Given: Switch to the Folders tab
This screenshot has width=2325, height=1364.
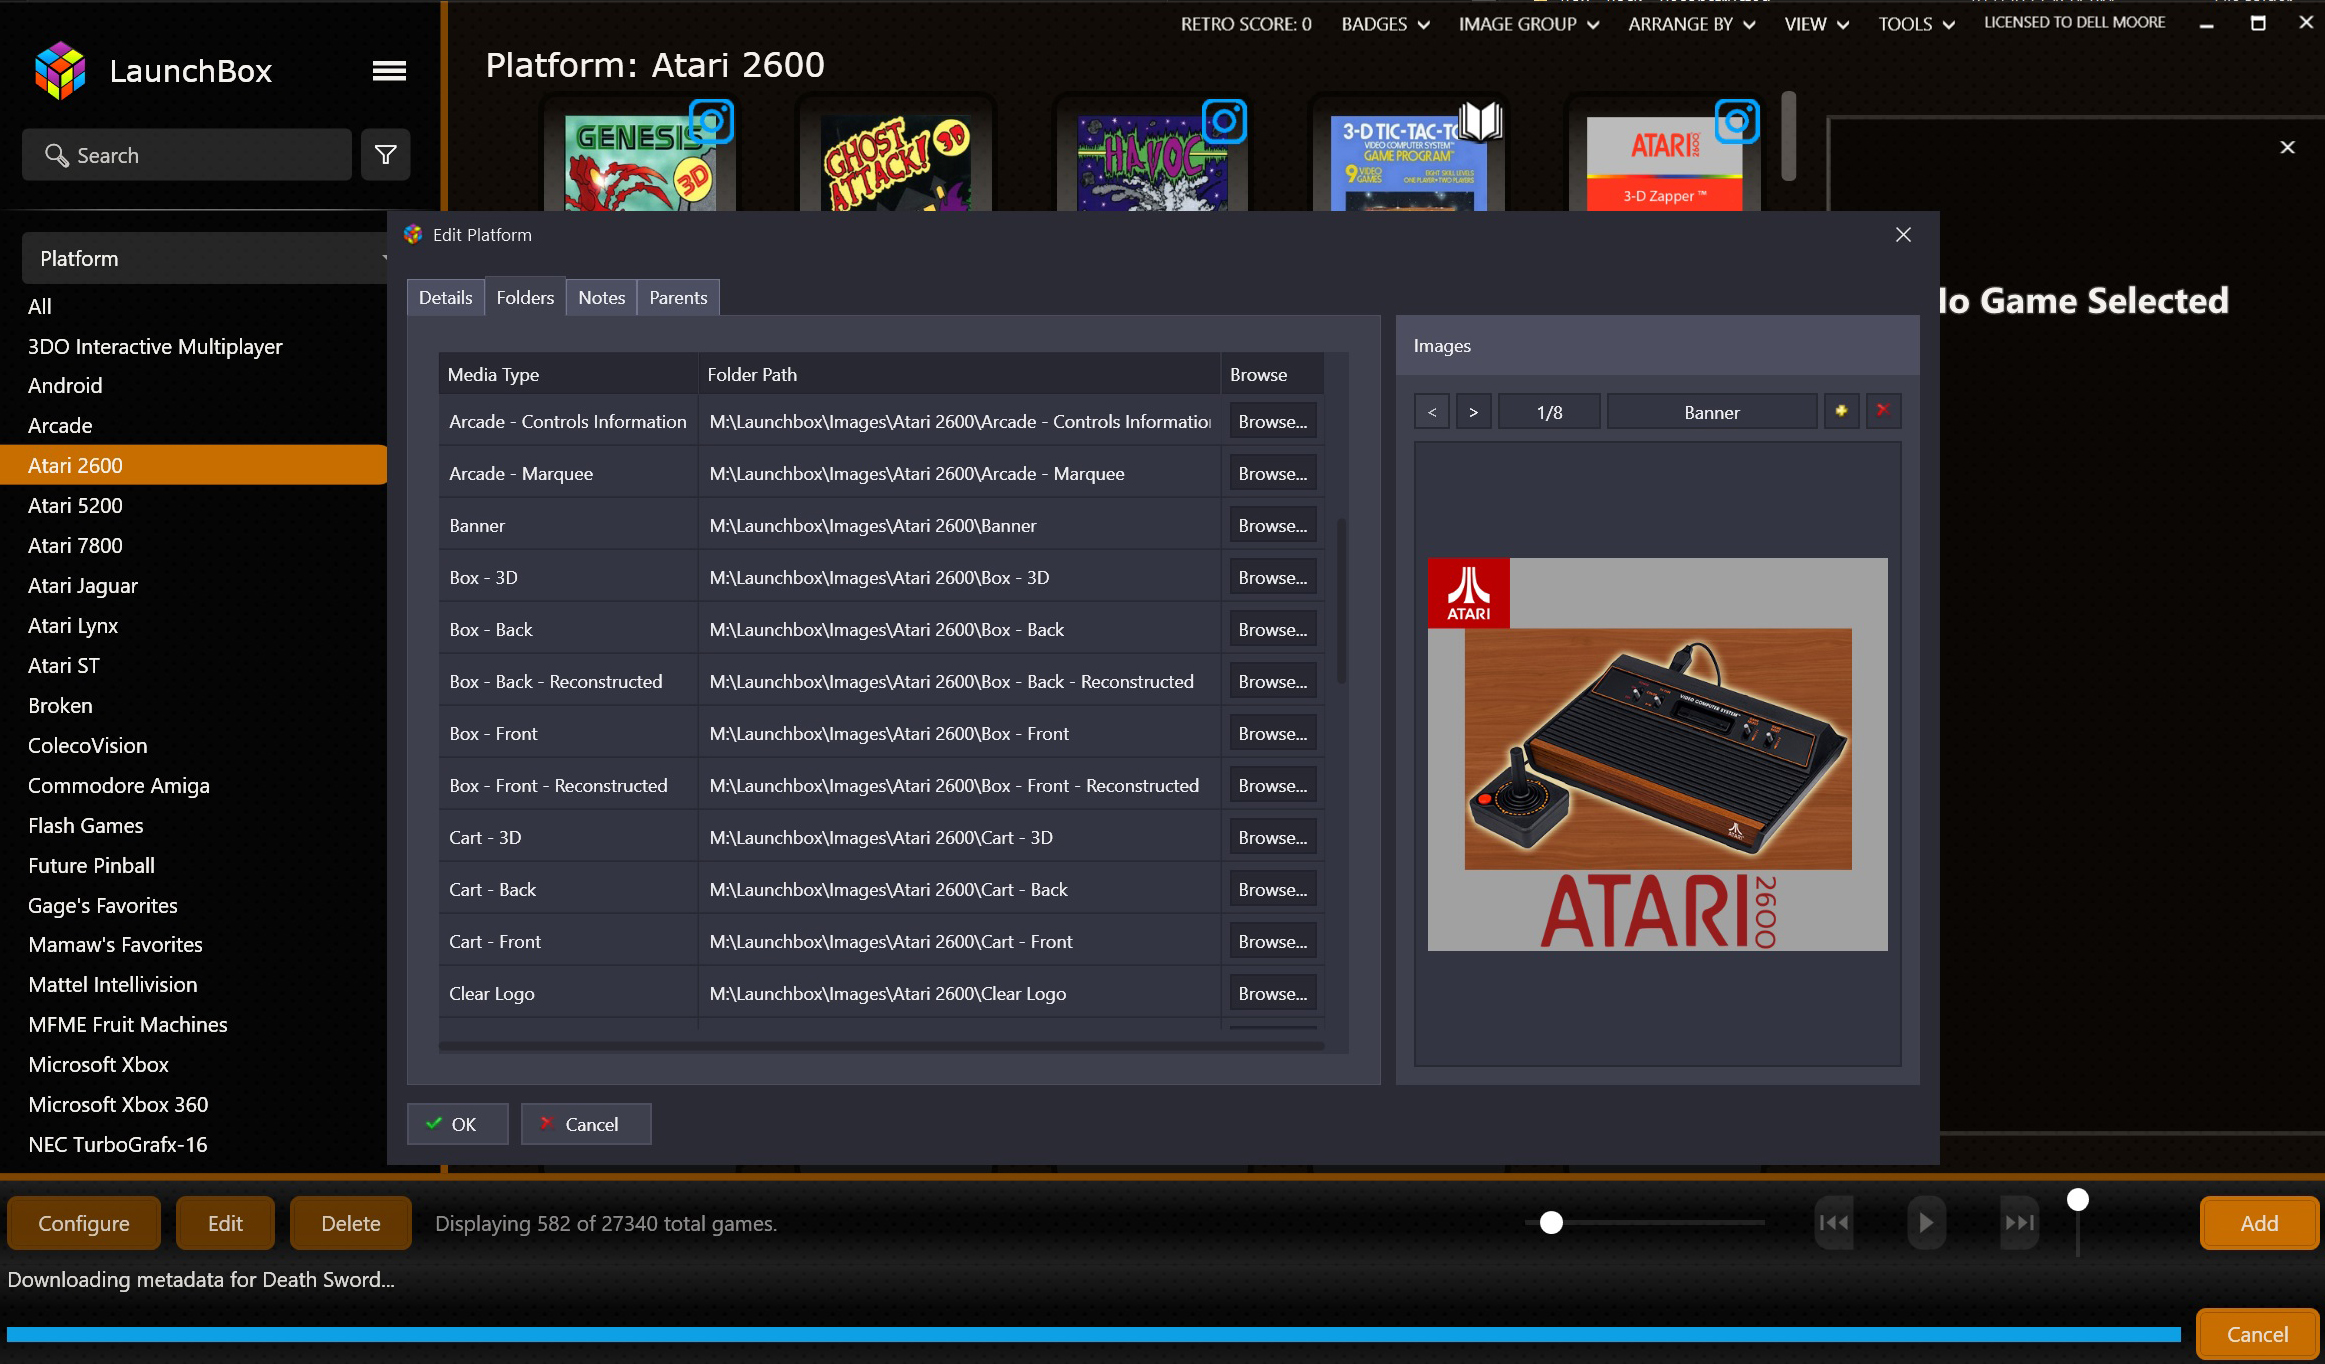Looking at the screenshot, I should click(525, 298).
